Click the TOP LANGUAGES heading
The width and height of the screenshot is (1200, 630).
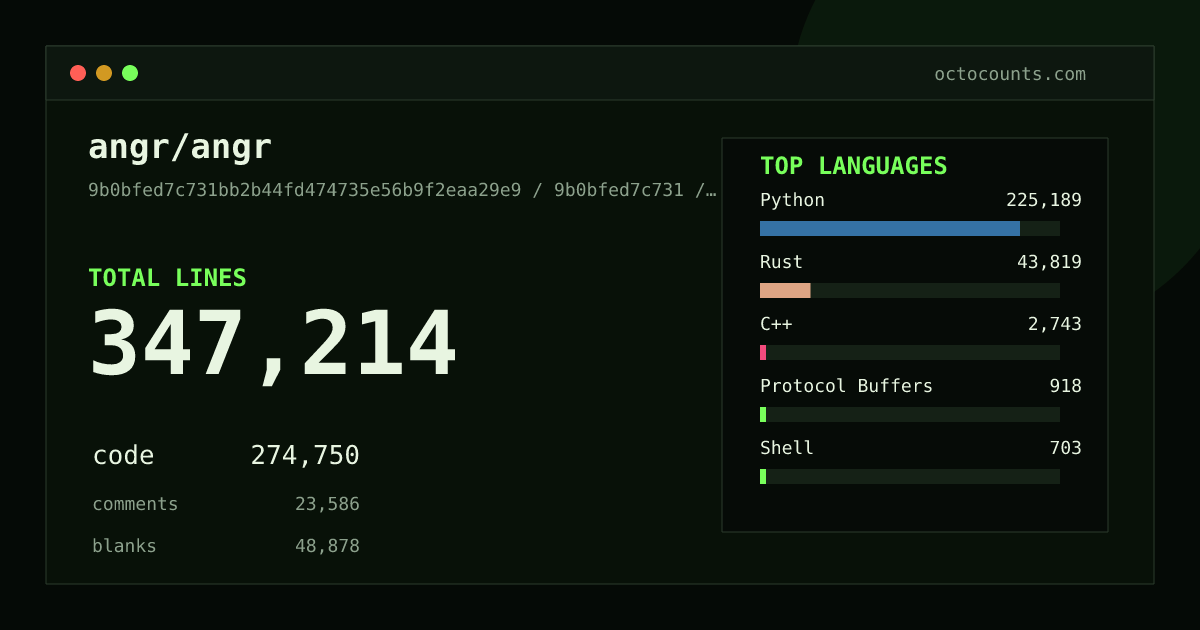click(x=853, y=166)
